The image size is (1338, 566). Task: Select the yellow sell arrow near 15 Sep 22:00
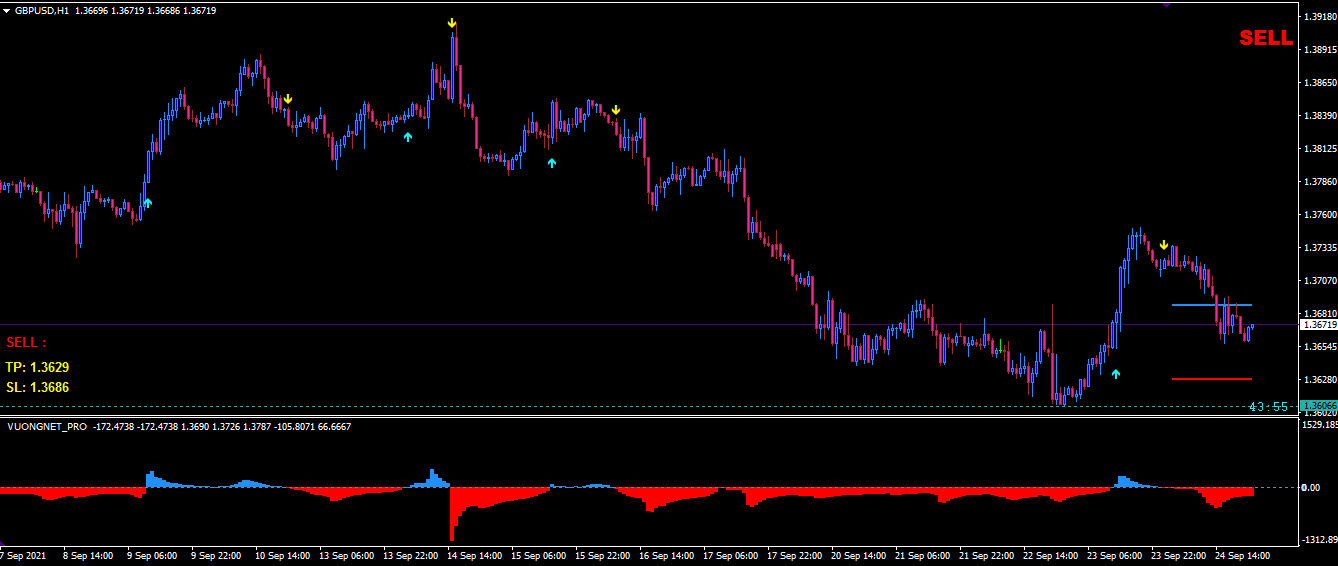coord(616,109)
